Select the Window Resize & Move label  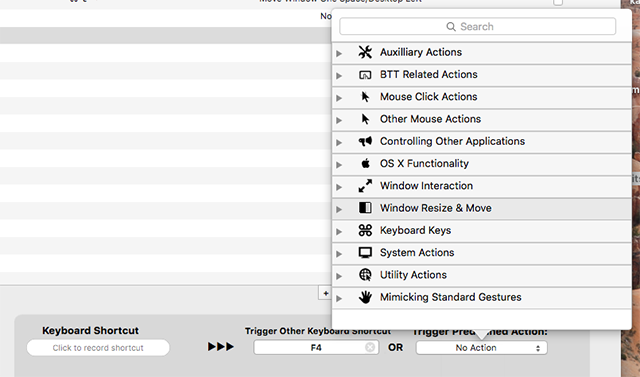point(436,208)
